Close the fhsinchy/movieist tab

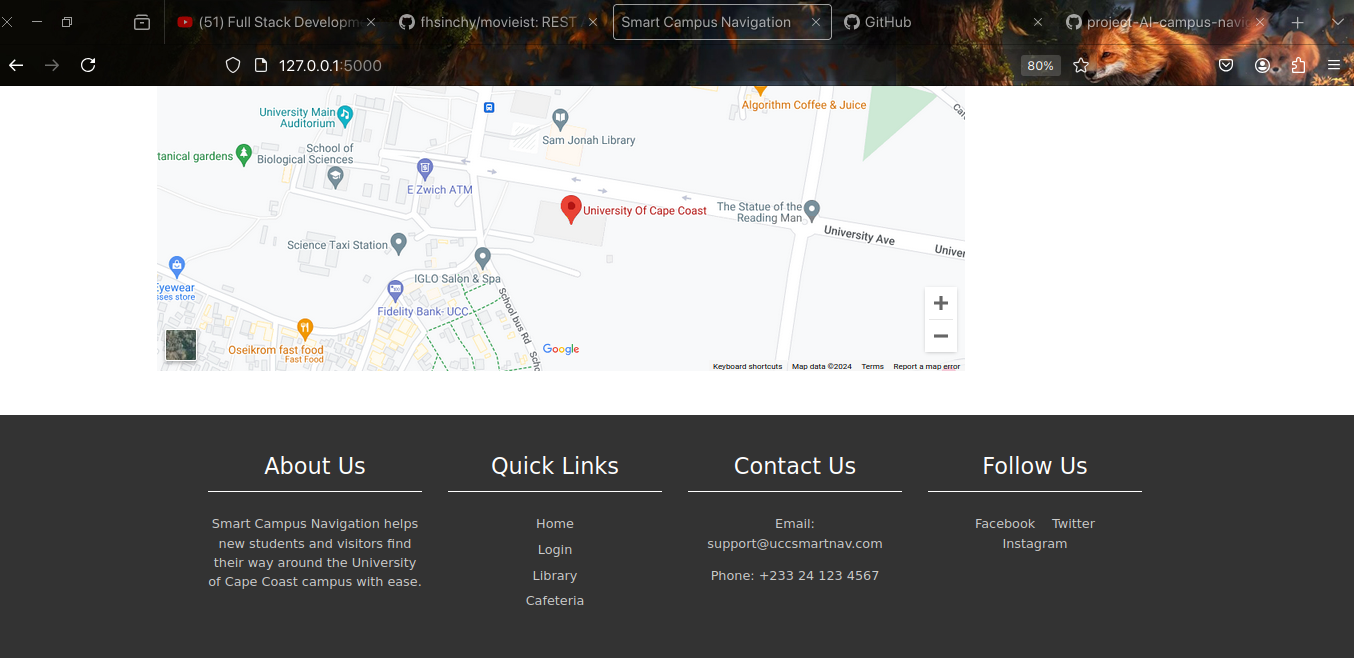coord(593,22)
